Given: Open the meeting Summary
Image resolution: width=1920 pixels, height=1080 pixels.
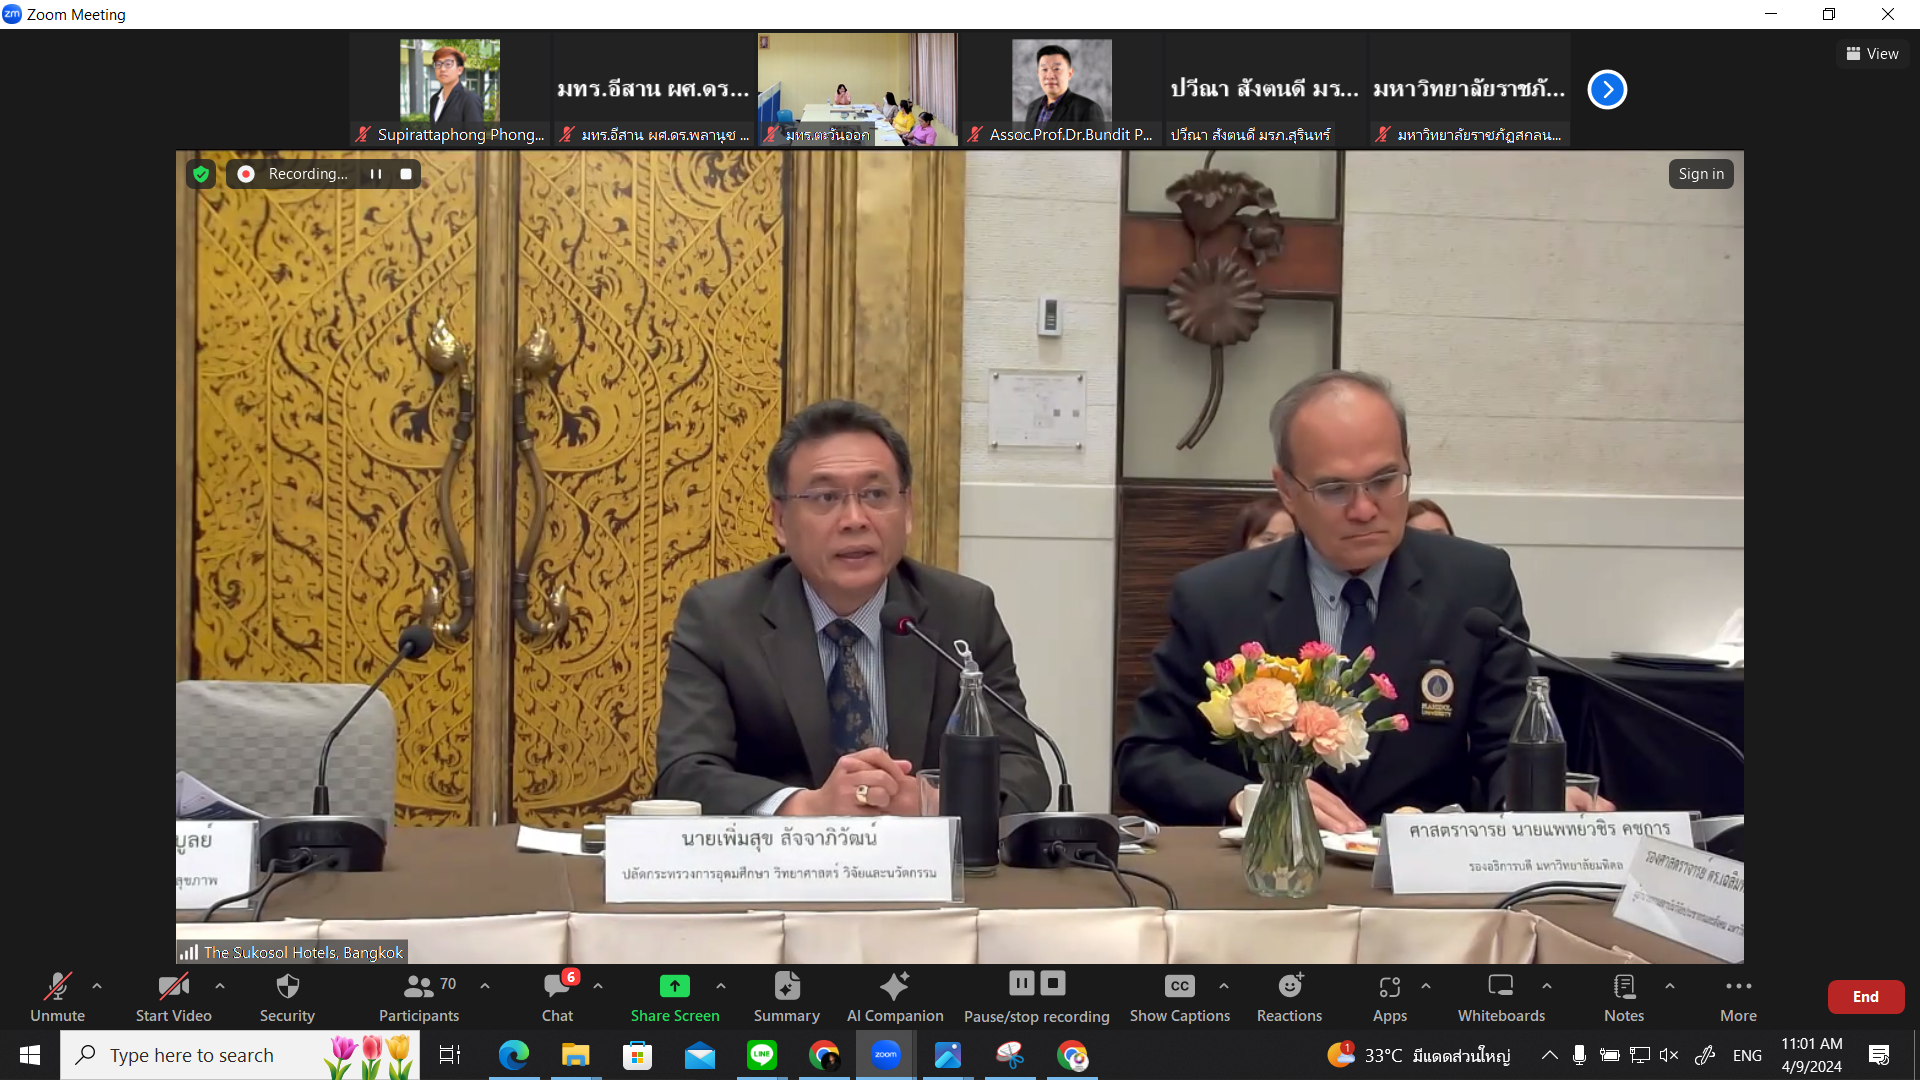Looking at the screenshot, I should [x=787, y=997].
